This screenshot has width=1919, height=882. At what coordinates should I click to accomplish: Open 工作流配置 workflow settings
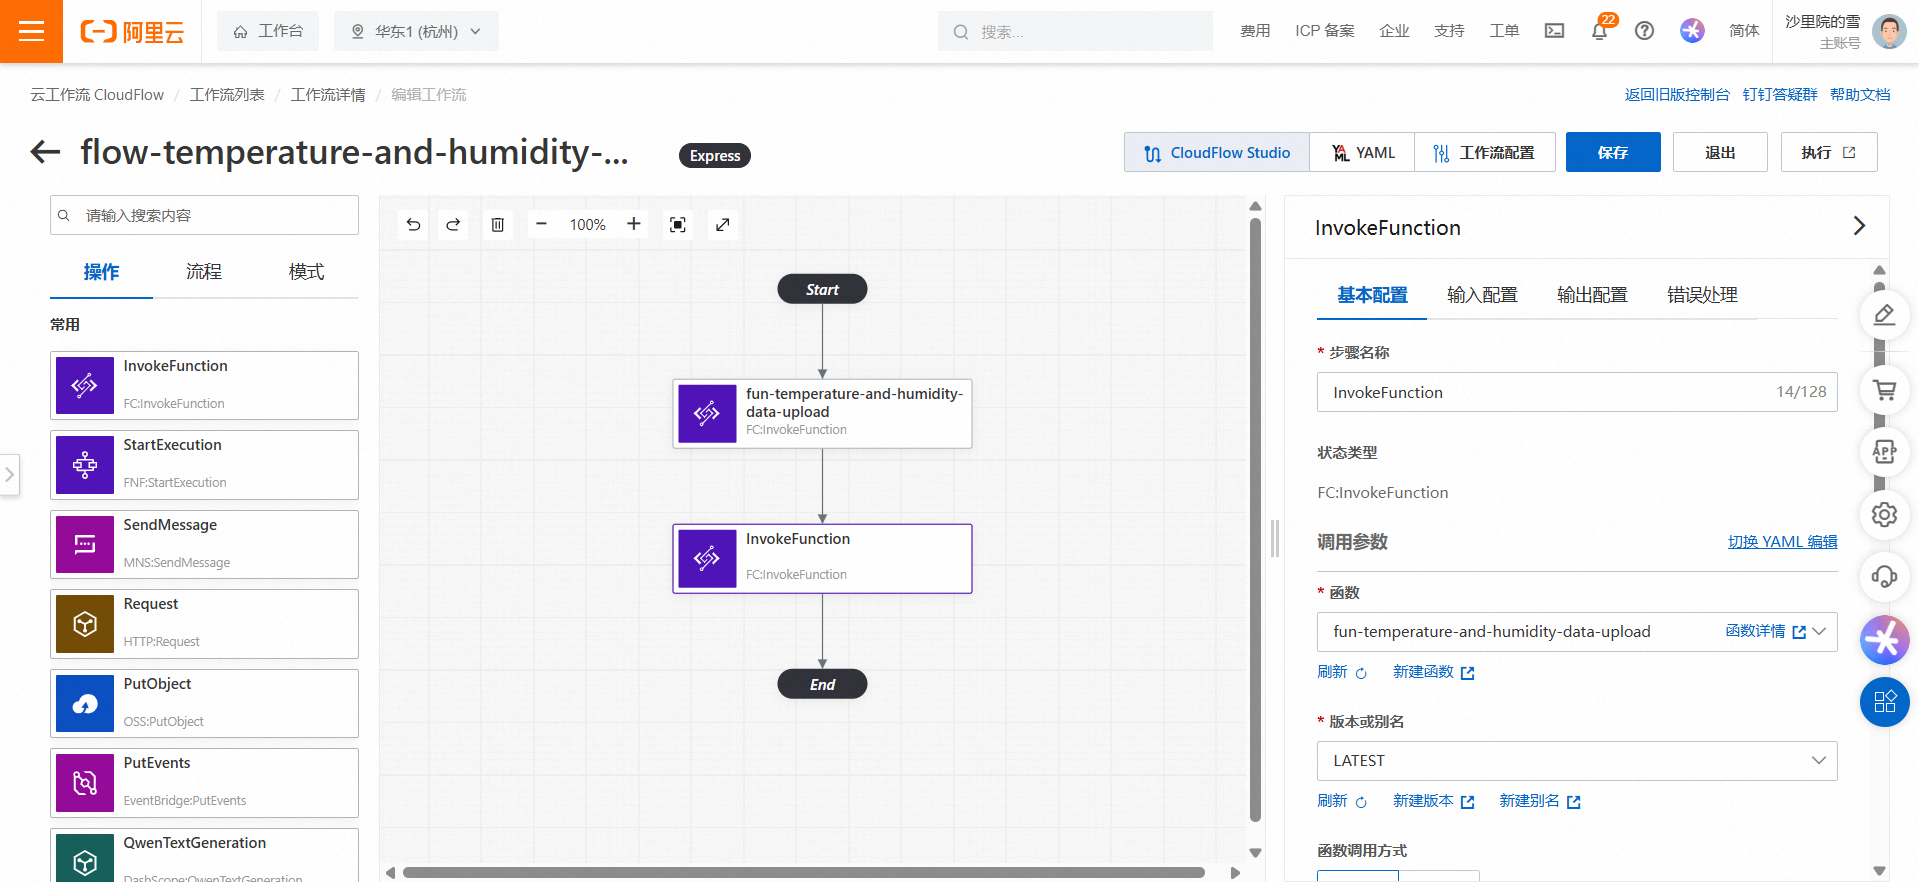[x=1484, y=152]
